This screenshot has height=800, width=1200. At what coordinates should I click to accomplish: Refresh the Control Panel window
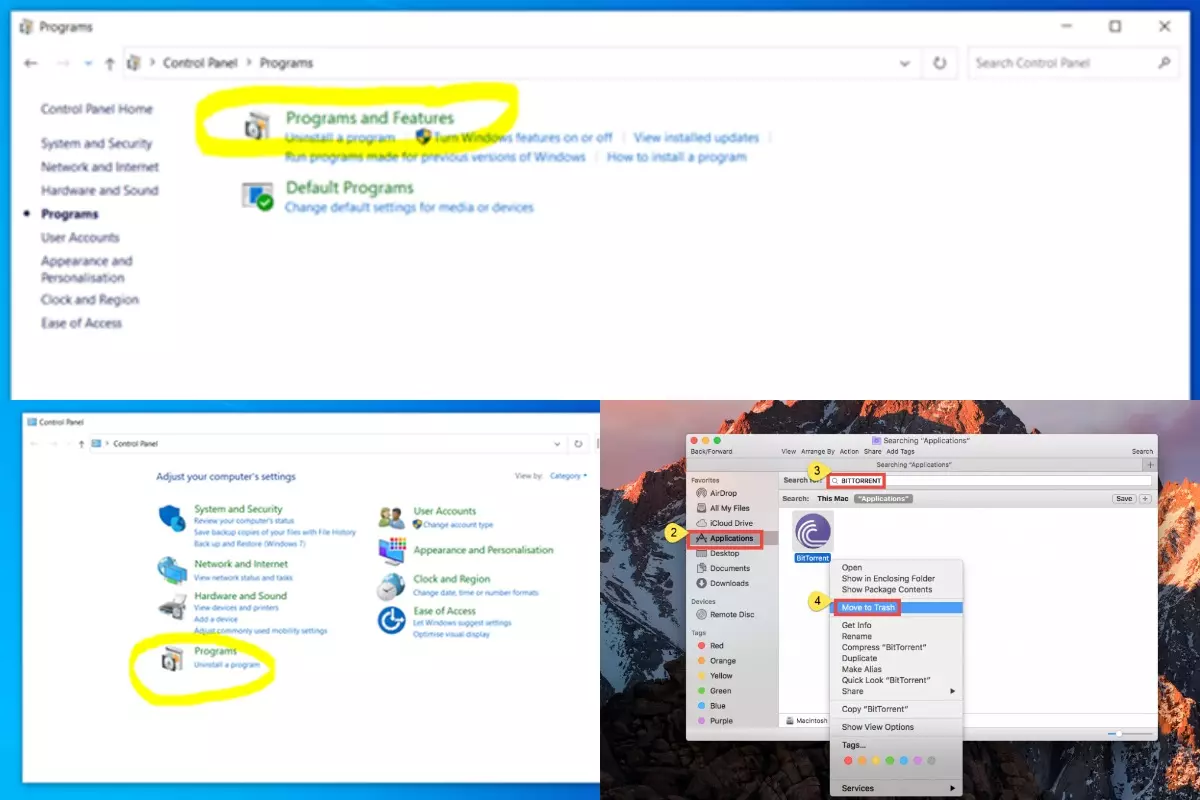coord(578,443)
